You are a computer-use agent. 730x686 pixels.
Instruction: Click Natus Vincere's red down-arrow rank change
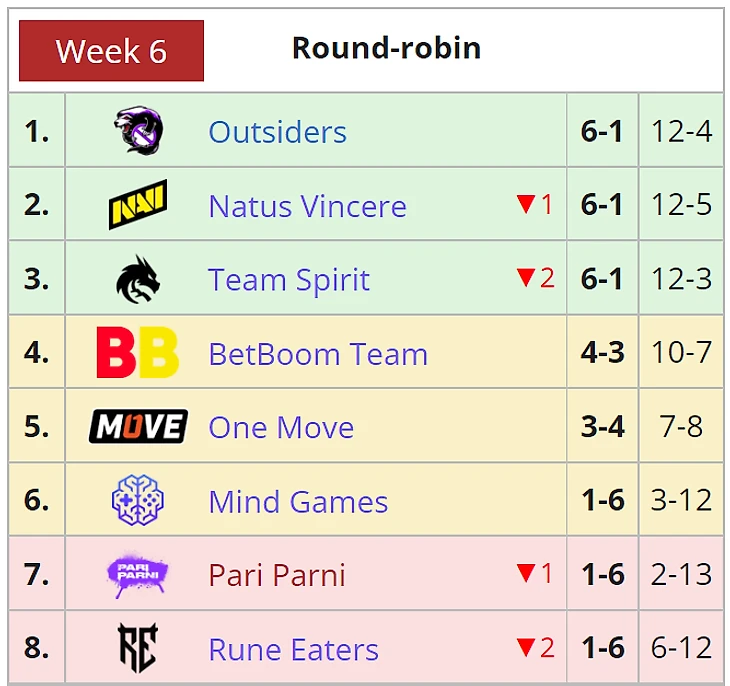(534, 205)
